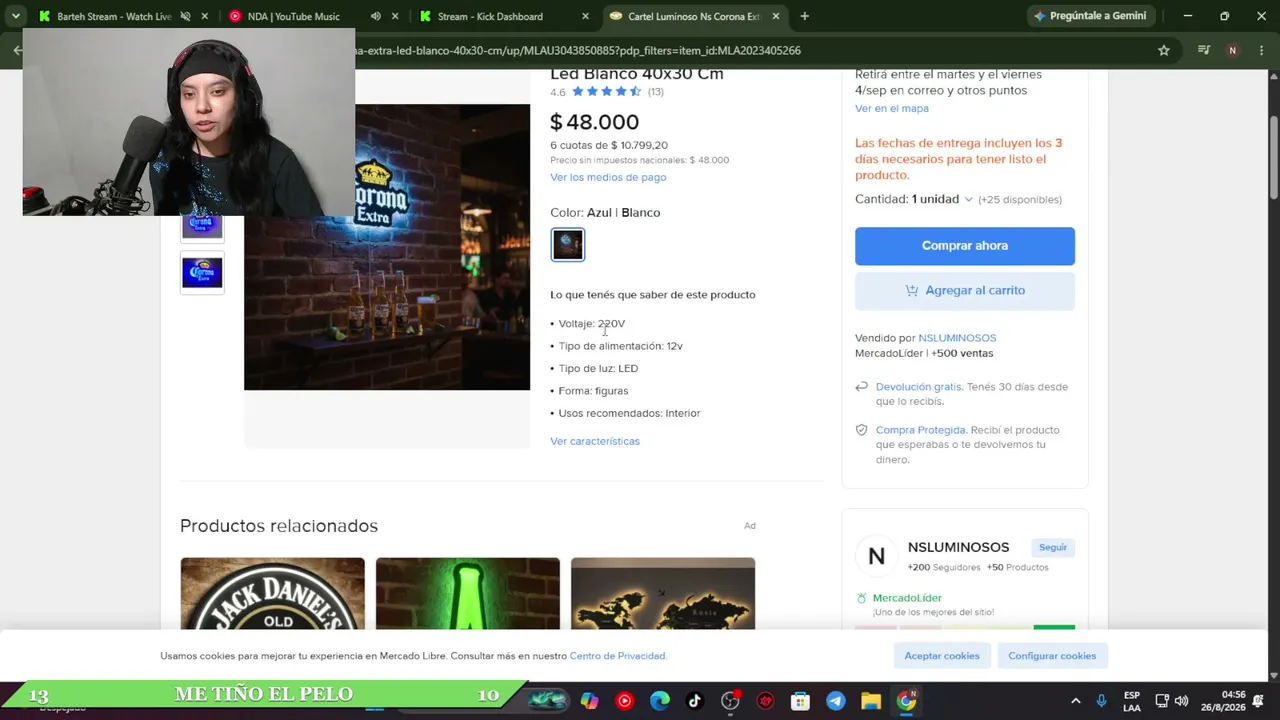This screenshot has width=1280, height=720.
Task: Launch Microsoft Edge from the taskbar
Action: (660, 701)
